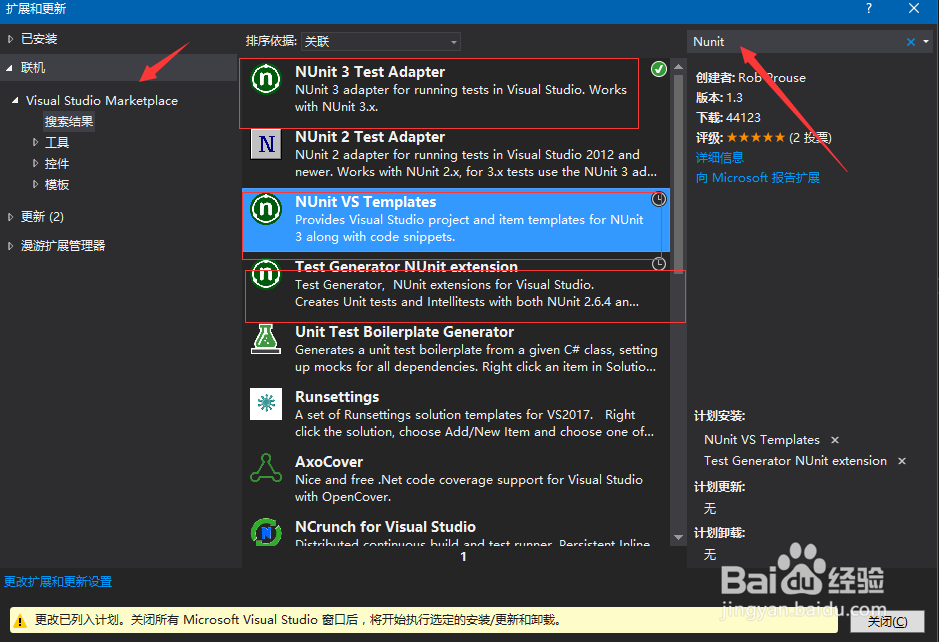The width and height of the screenshot is (939, 642).
Task: Open 向 Microsoft 报告扩展 link
Action: 758,178
